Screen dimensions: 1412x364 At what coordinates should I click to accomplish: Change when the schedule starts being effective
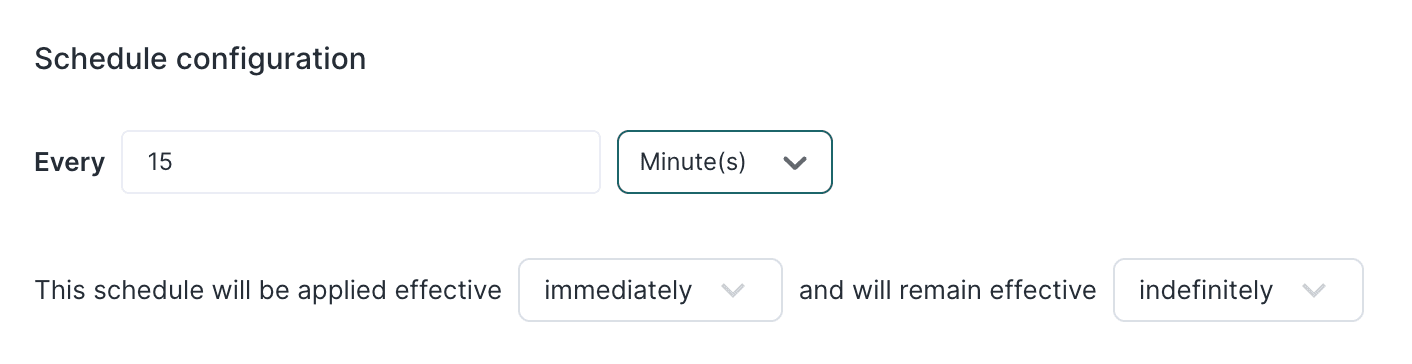[x=650, y=290]
